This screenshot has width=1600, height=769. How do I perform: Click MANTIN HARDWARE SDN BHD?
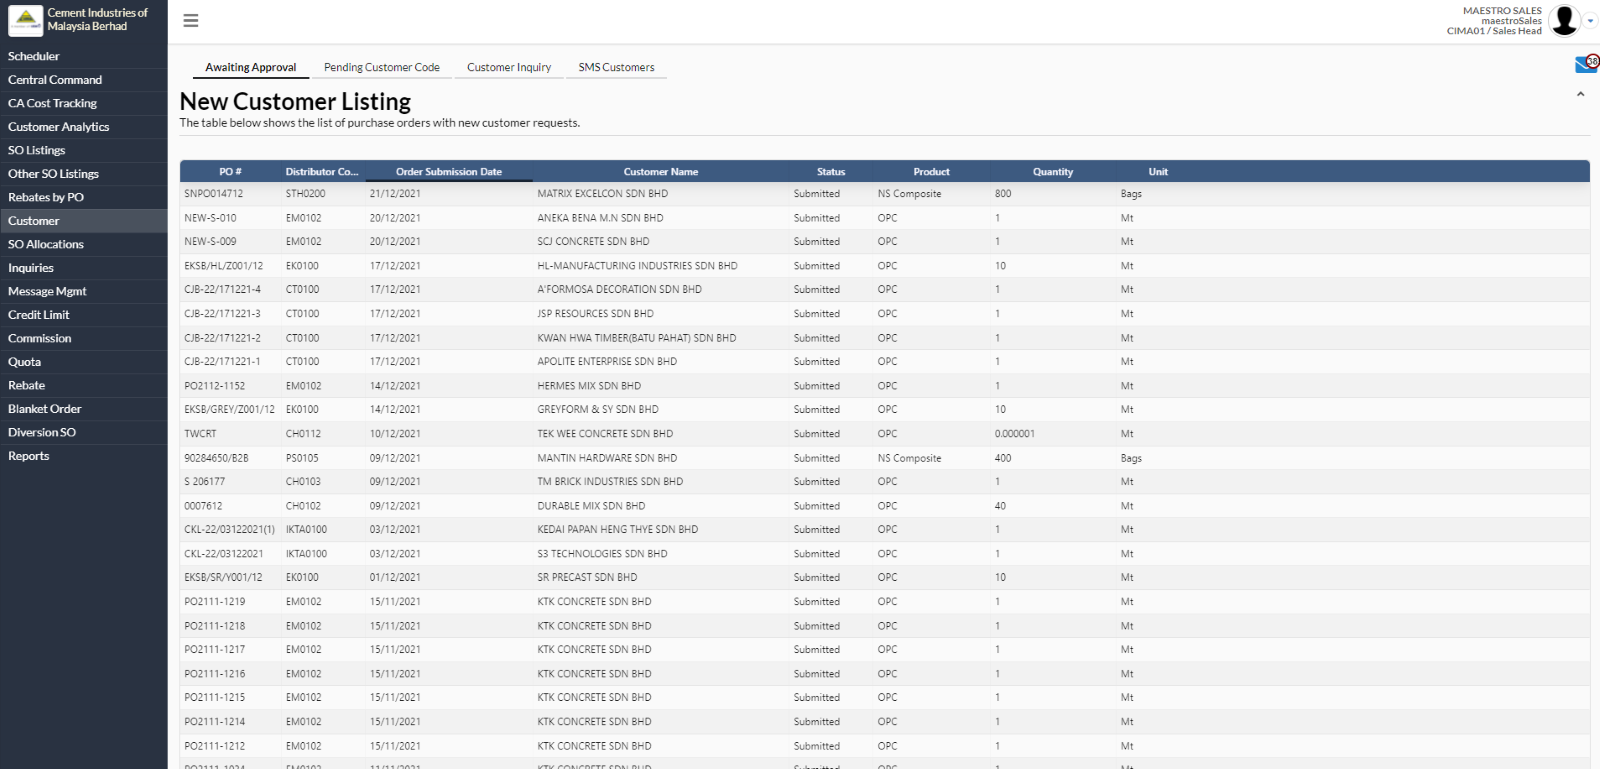(x=607, y=458)
